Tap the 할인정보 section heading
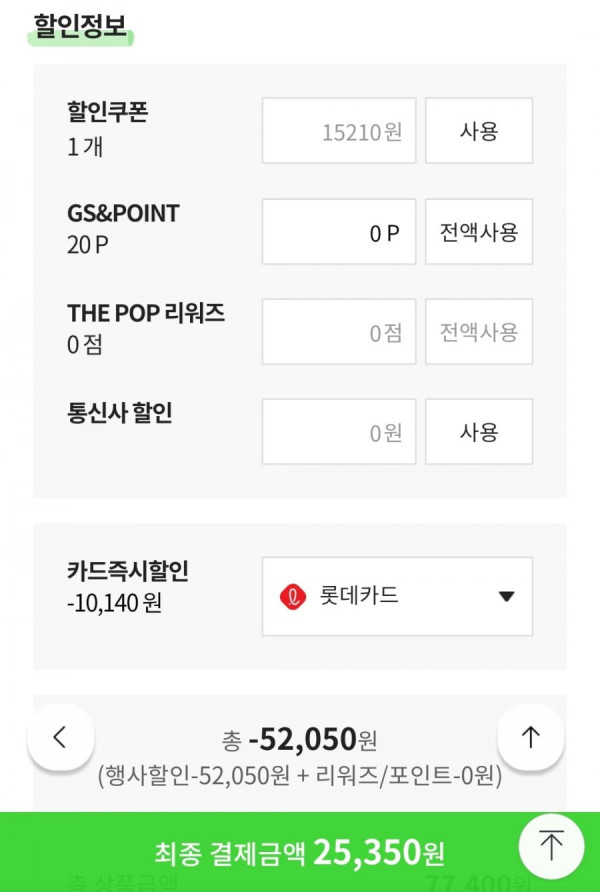 point(80,26)
